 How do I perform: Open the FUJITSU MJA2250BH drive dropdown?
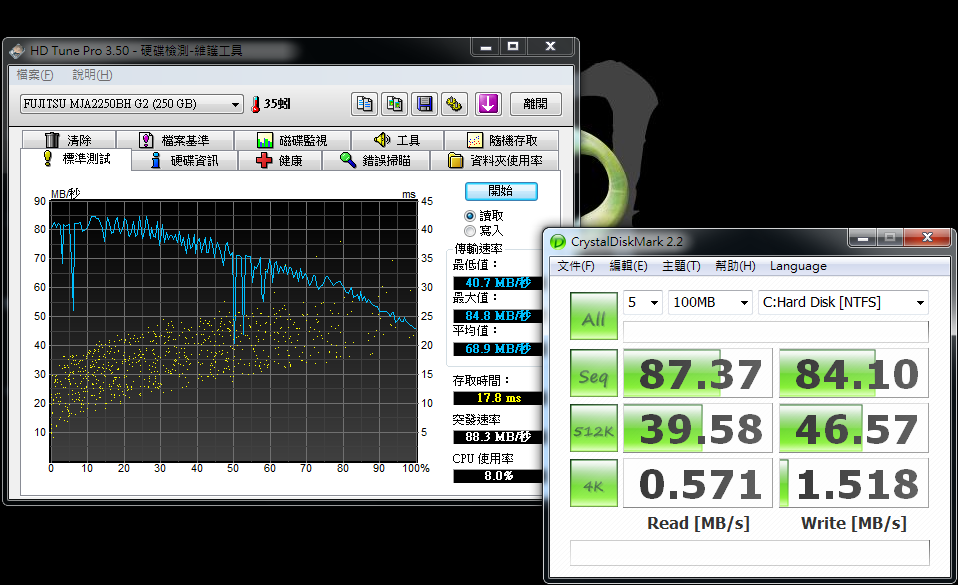130,104
